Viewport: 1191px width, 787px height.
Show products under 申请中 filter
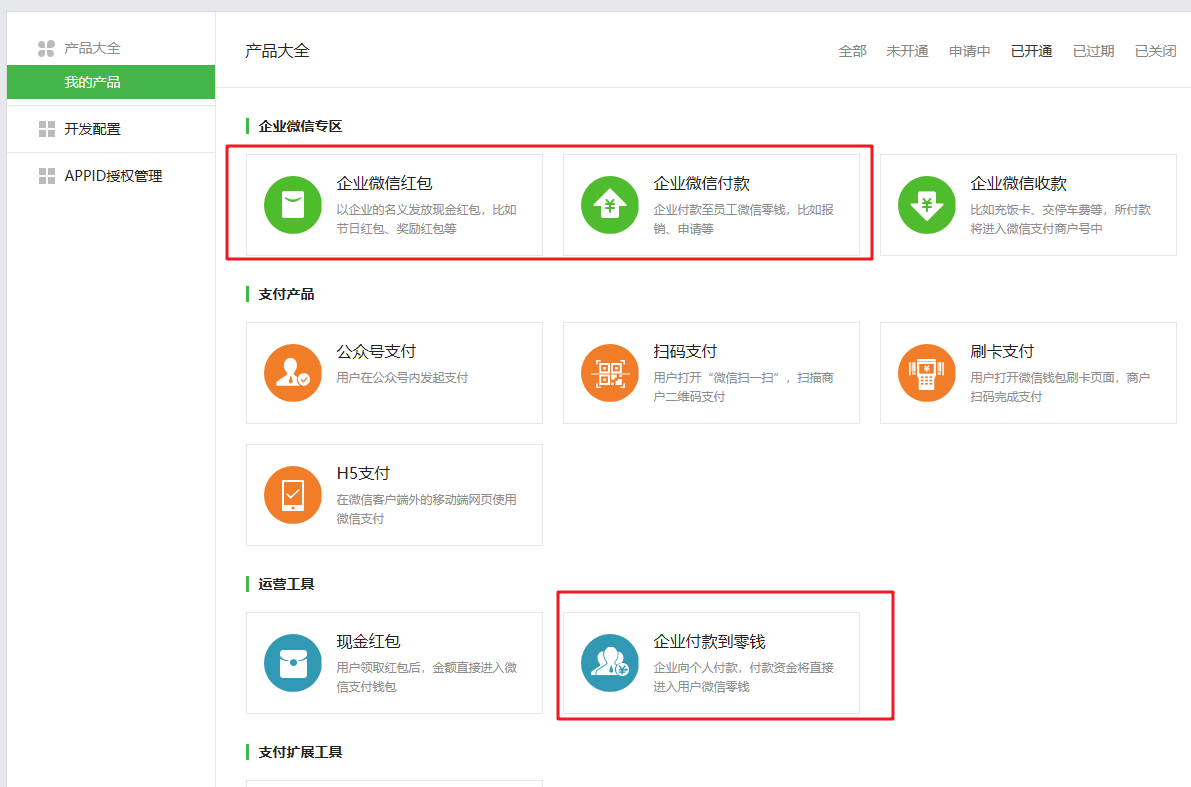(969, 51)
